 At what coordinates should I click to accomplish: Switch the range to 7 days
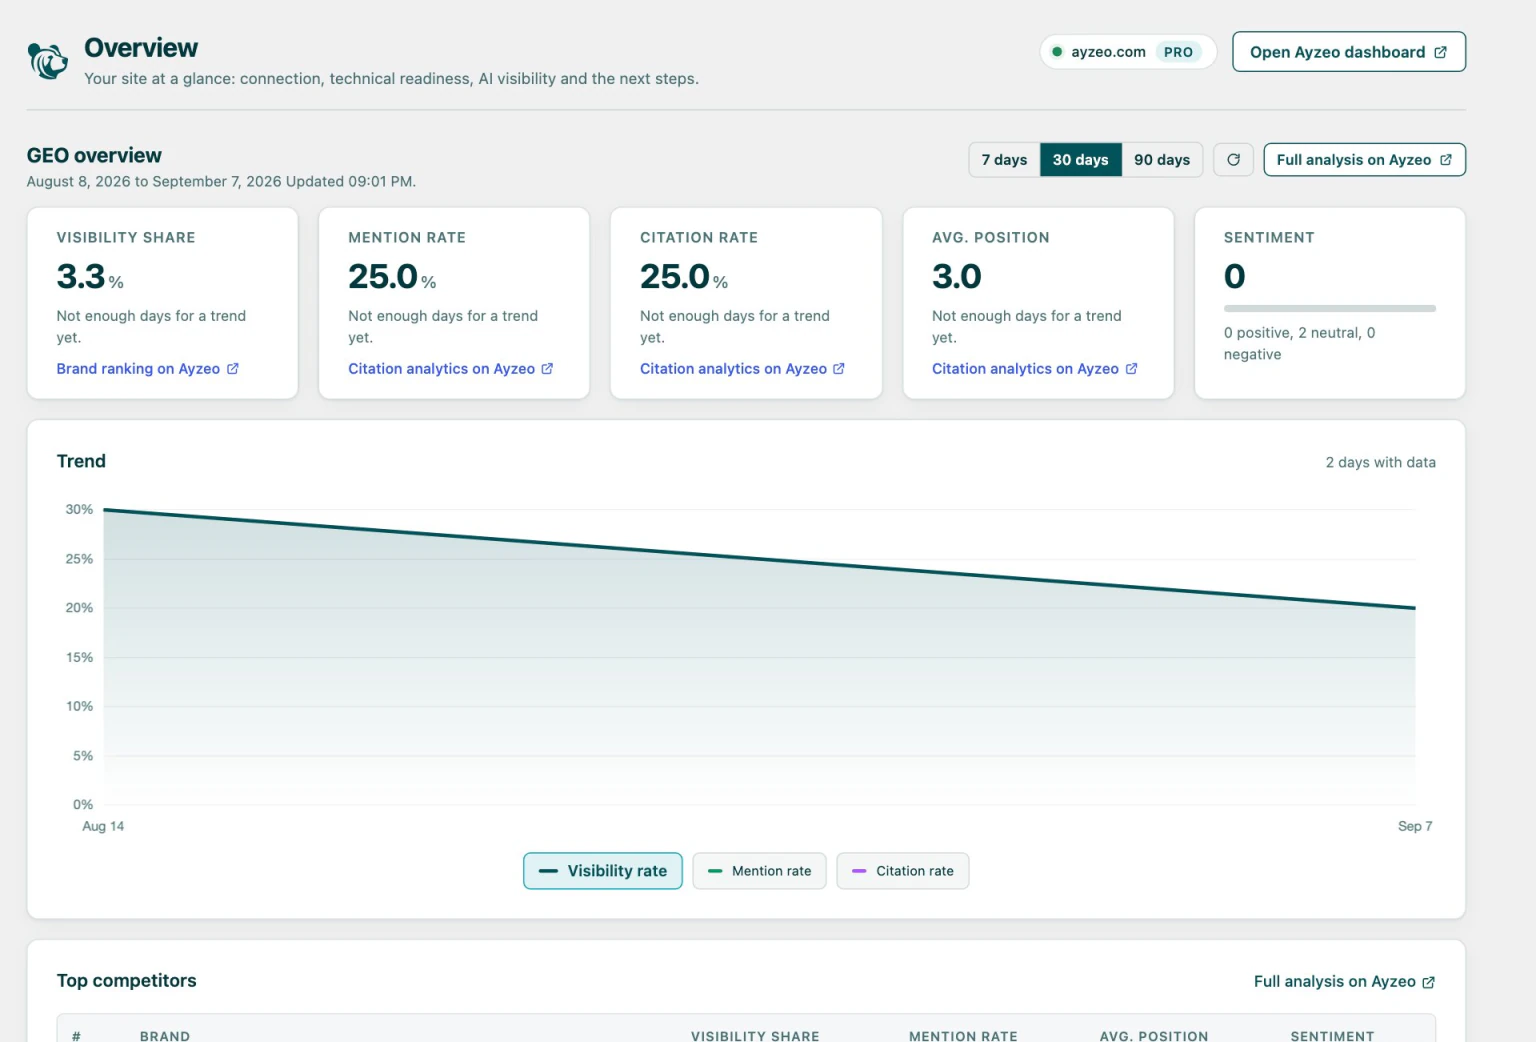1004,160
